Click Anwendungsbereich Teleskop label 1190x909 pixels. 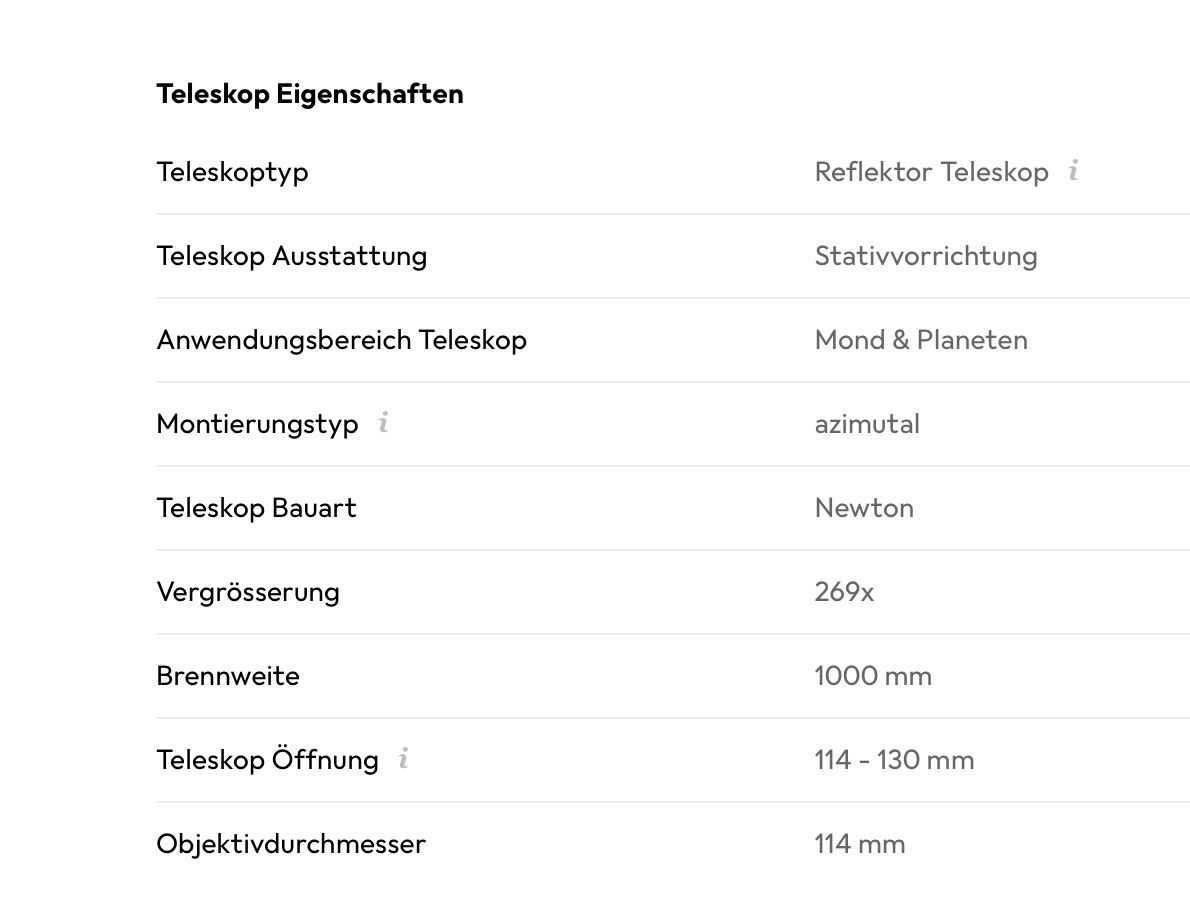point(342,341)
